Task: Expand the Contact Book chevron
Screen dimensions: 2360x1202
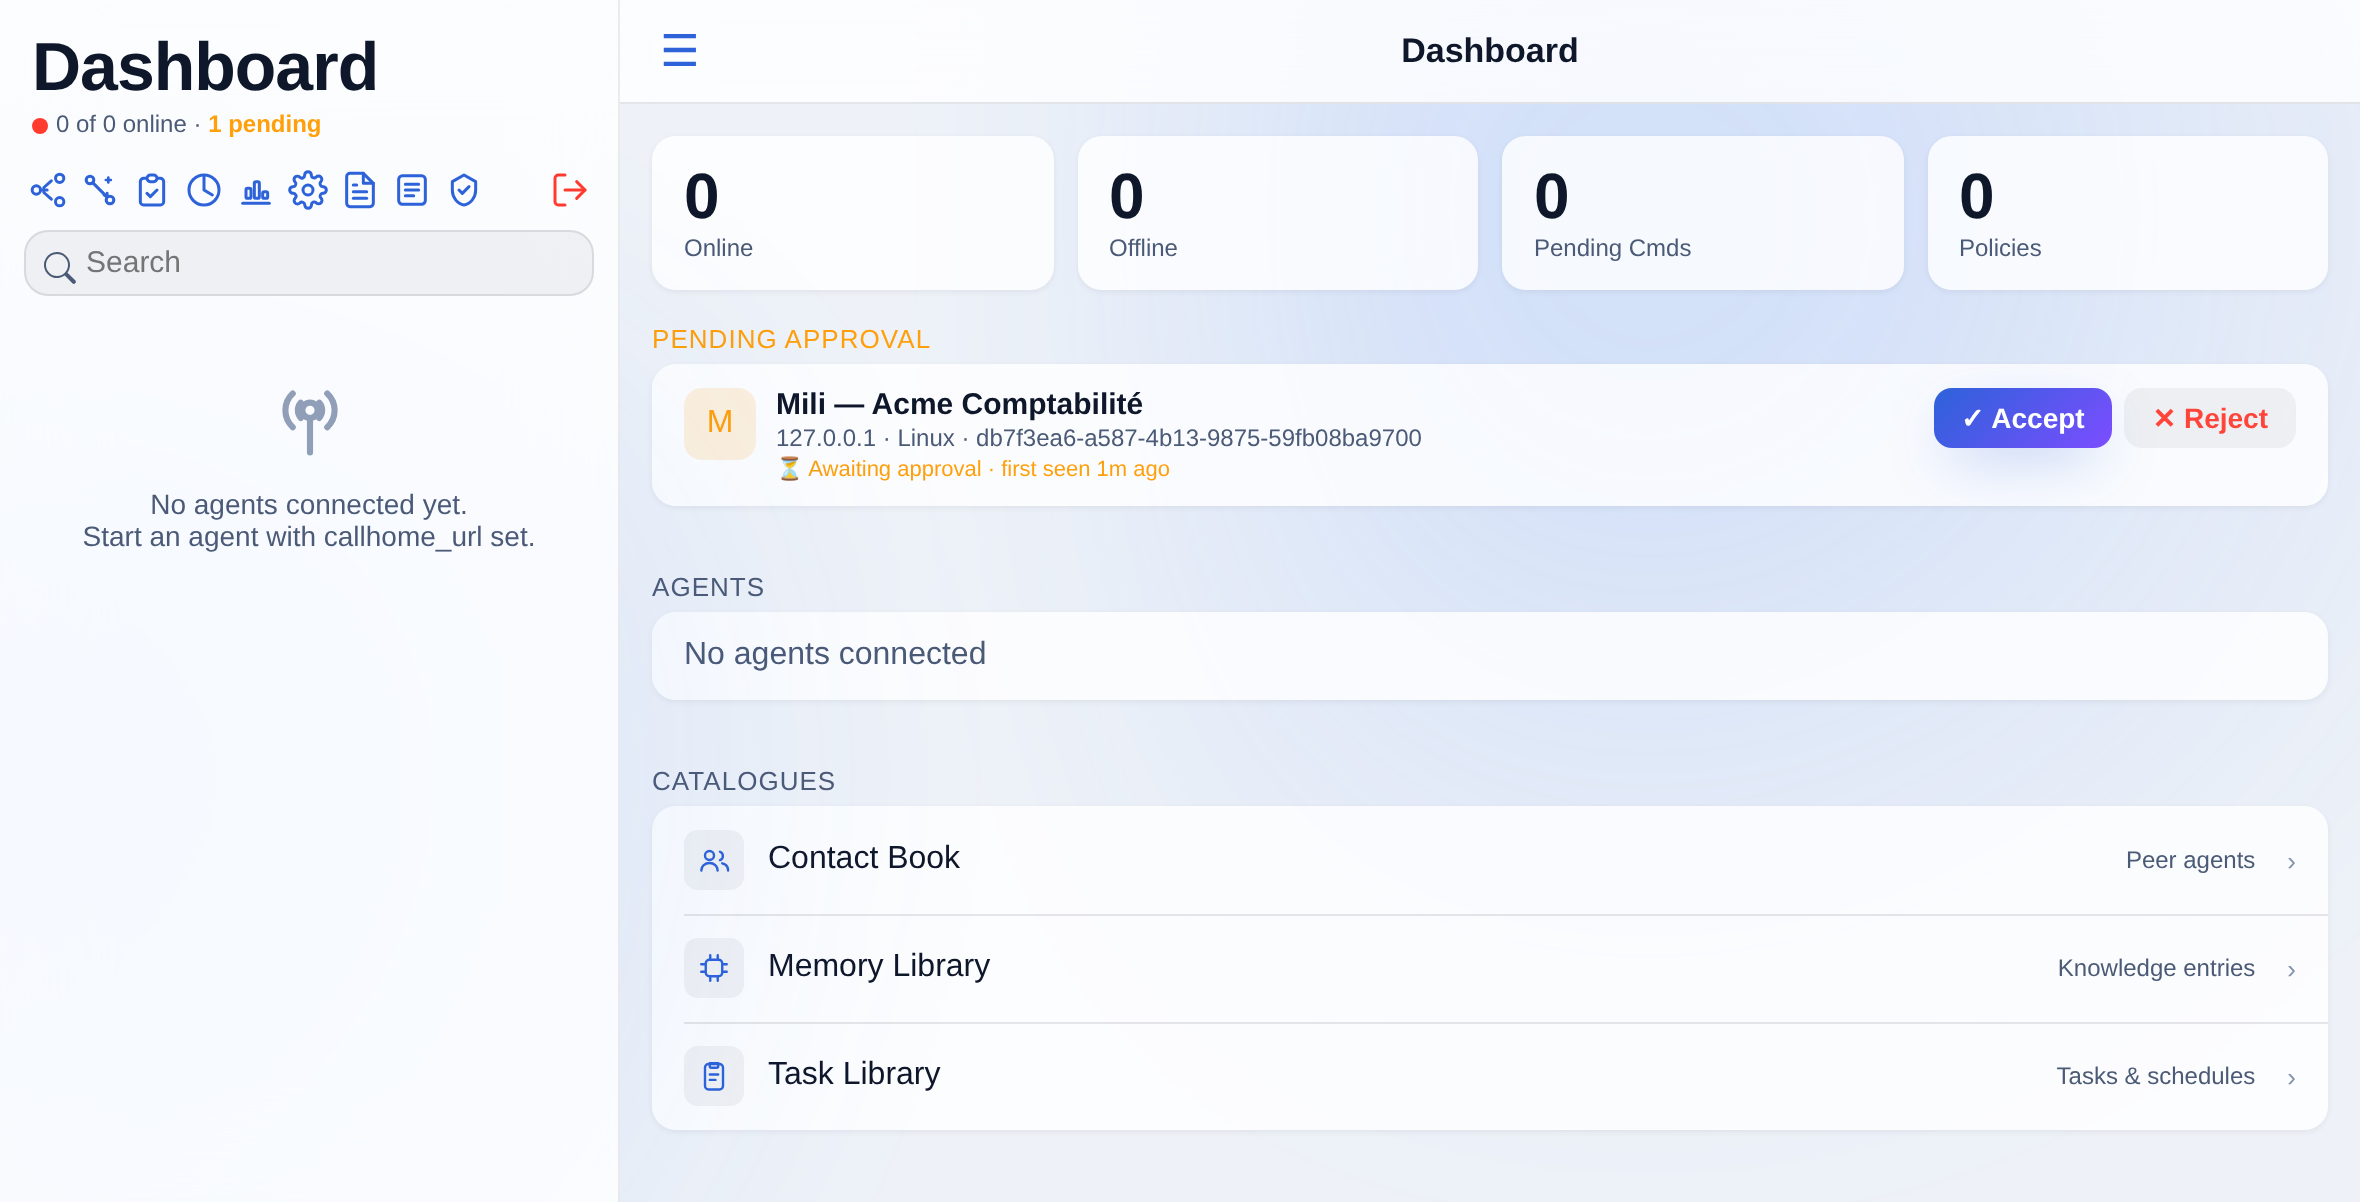Action: click(2291, 862)
